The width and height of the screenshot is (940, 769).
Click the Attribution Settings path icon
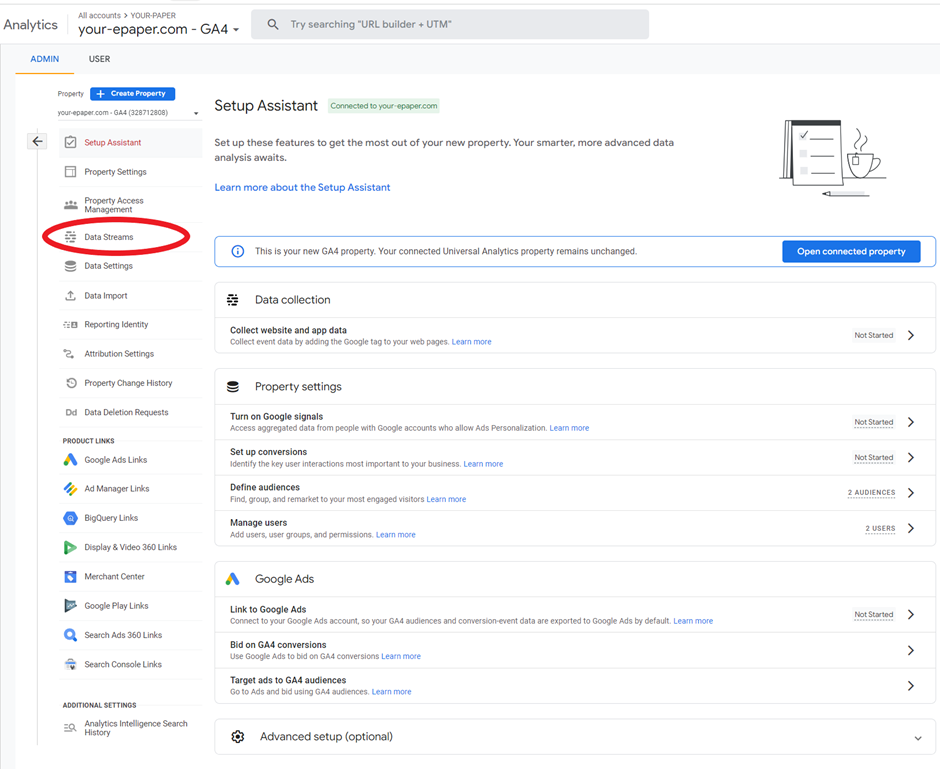tap(69, 354)
